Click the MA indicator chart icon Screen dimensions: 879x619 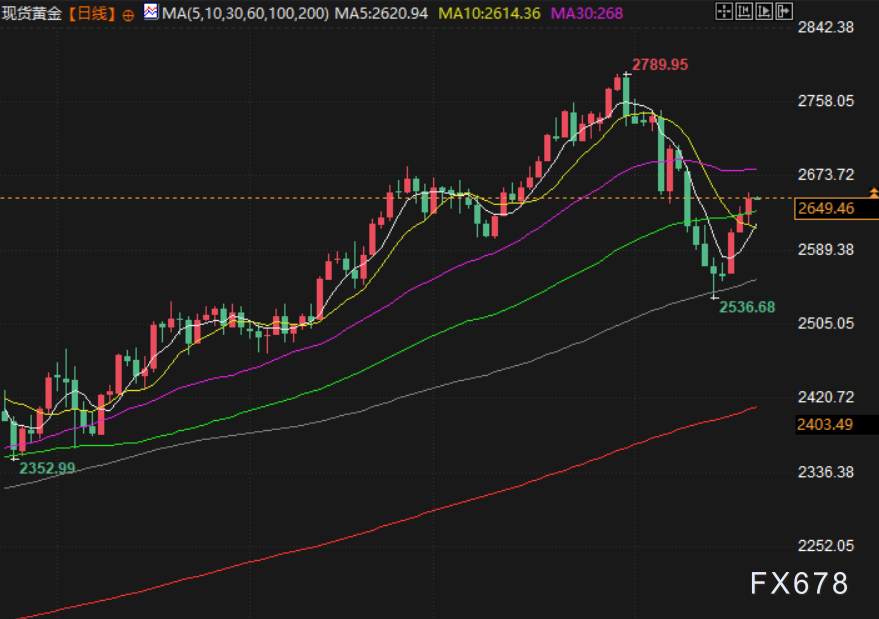[149, 13]
